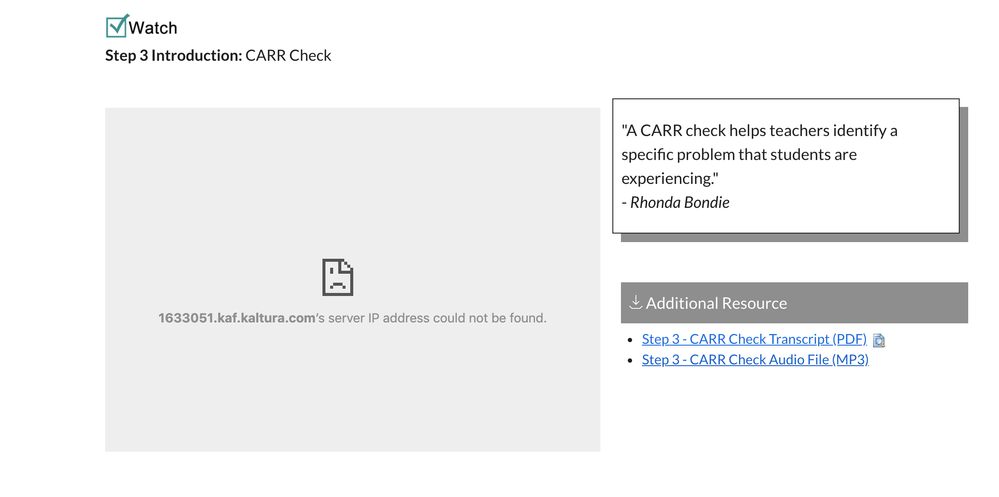The width and height of the screenshot is (999, 497).
Task: Click the 1633051.kaf.kaltura.com domain text
Action: click(x=236, y=318)
